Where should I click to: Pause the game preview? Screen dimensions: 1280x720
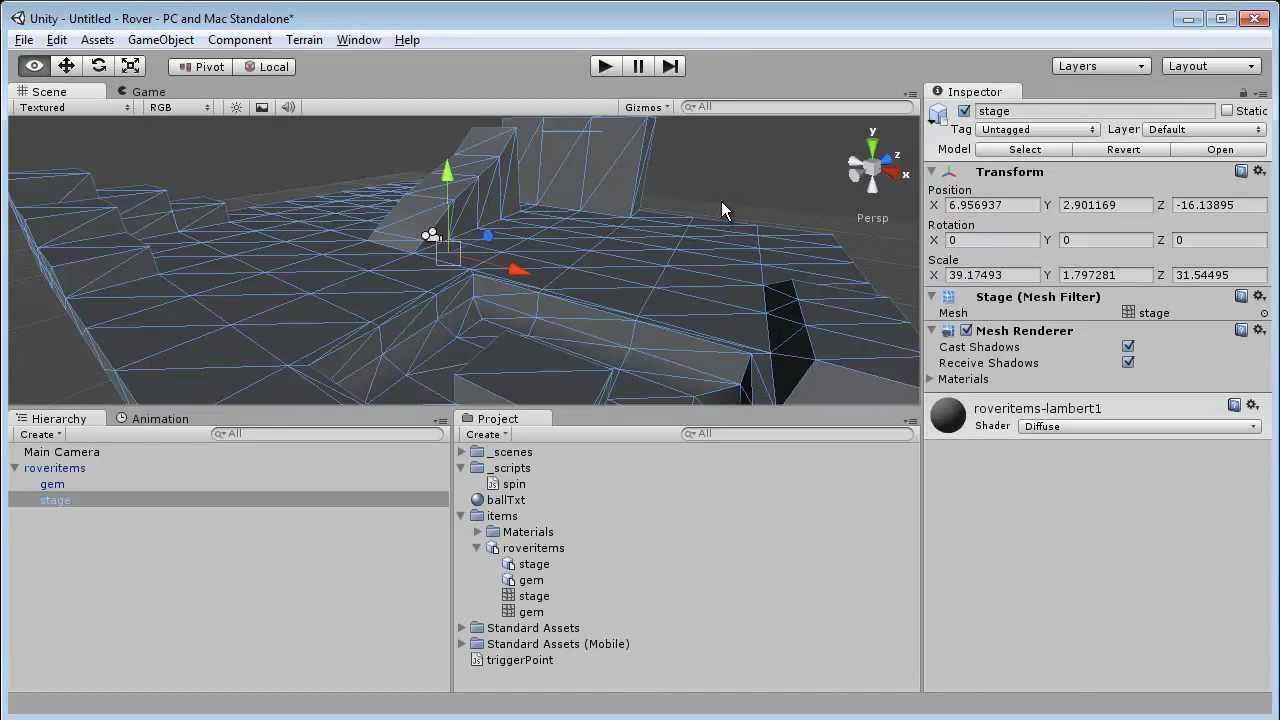pos(638,66)
